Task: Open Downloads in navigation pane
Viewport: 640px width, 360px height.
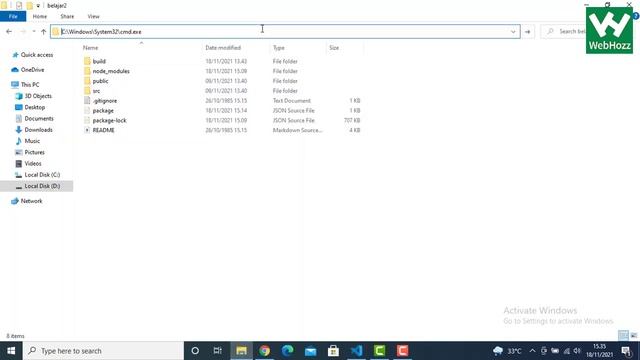Action: 38,130
